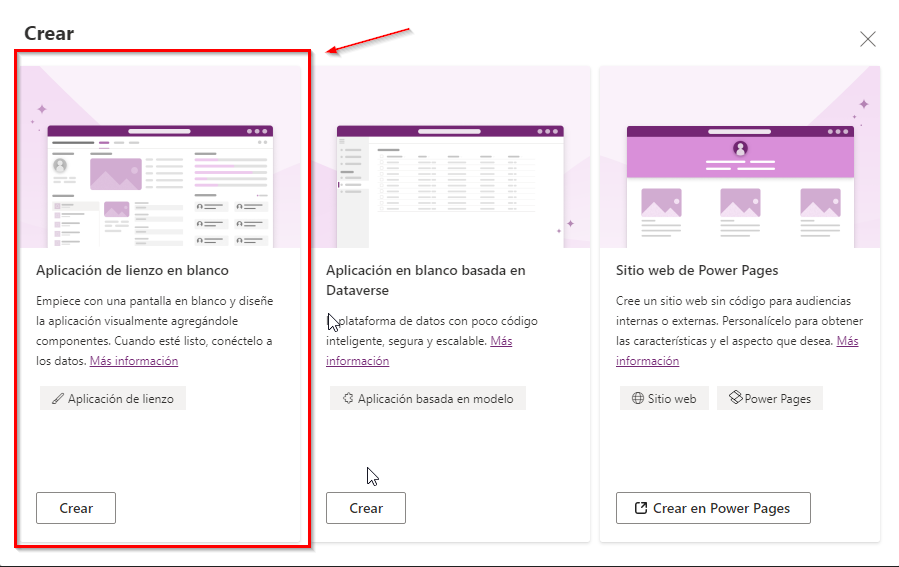
Task: Click the gear icon in Aplicación basada en modelo
Action: 348,398
